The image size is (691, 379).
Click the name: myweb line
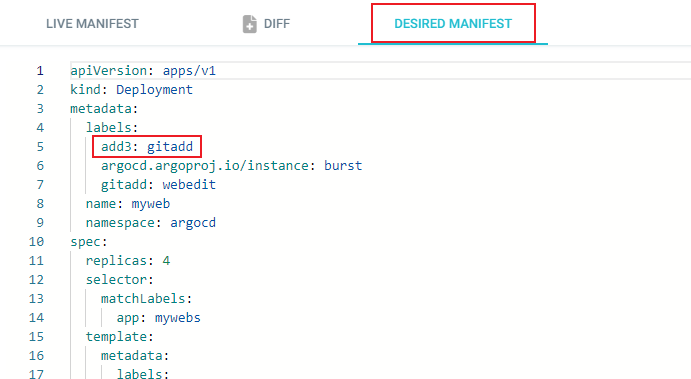point(128,203)
